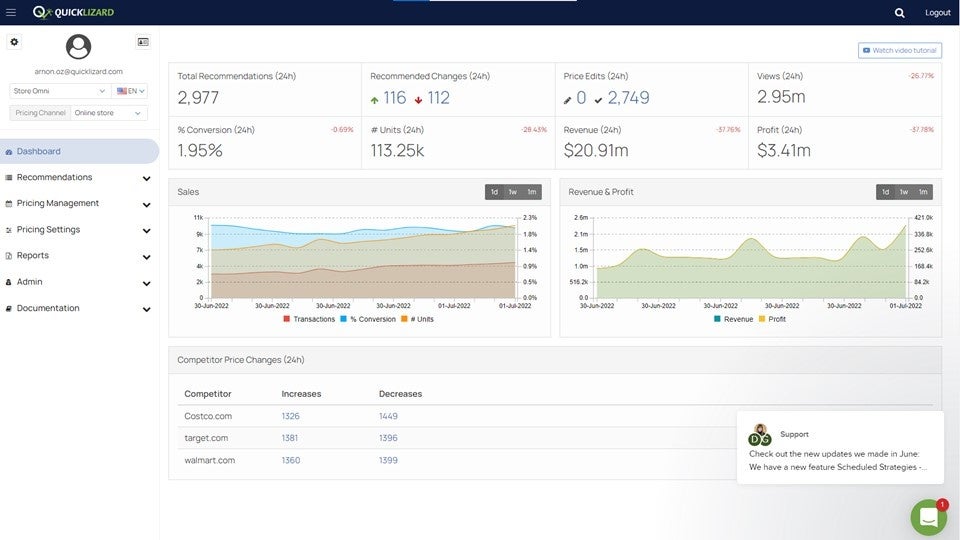960x540 pixels.
Task: Open the support chat bubble
Action: click(x=928, y=517)
